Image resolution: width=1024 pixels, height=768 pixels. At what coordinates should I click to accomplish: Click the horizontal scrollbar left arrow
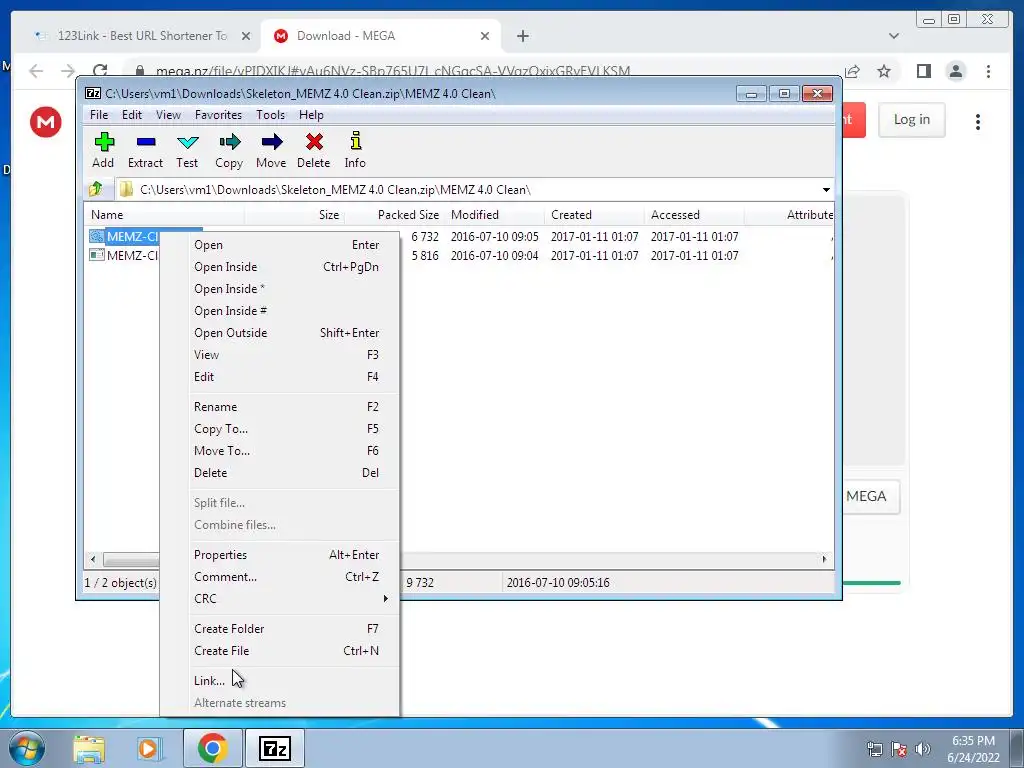(x=93, y=559)
